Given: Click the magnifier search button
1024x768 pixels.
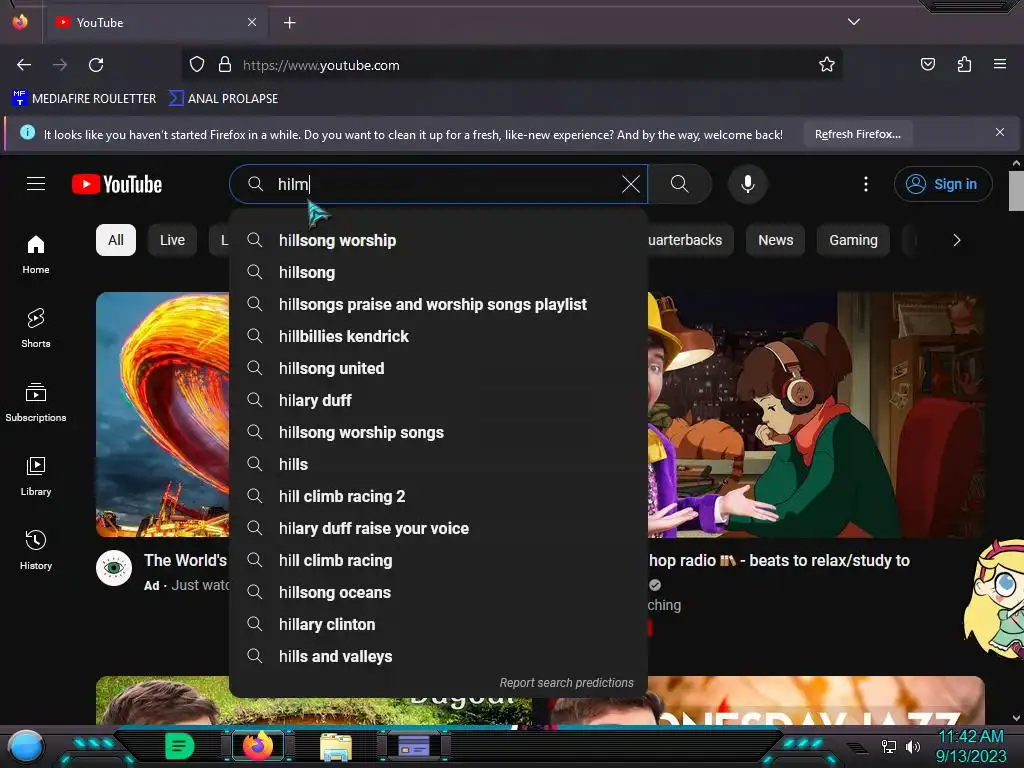Looking at the screenshot, I should (x=680, y=184).
